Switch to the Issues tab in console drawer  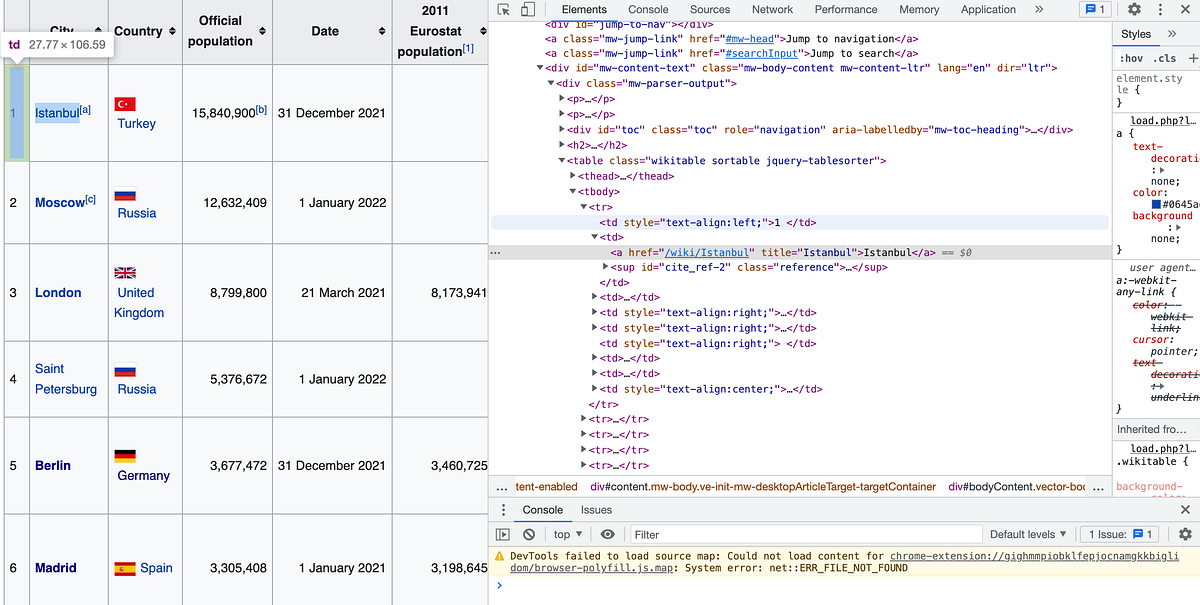tap(596, 510)
